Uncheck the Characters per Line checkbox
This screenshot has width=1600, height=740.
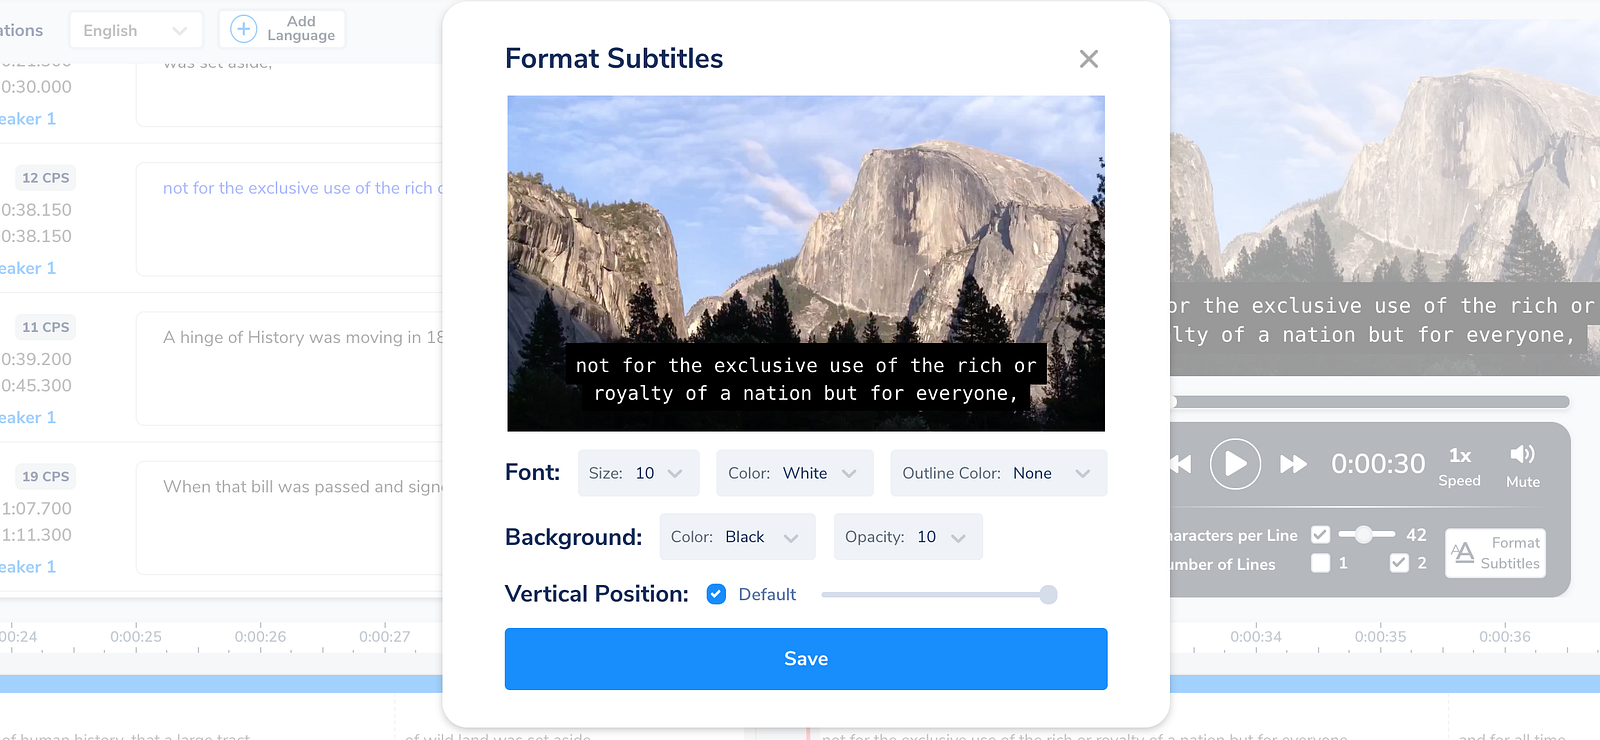pyautogui.click(x=1320, y=535)
